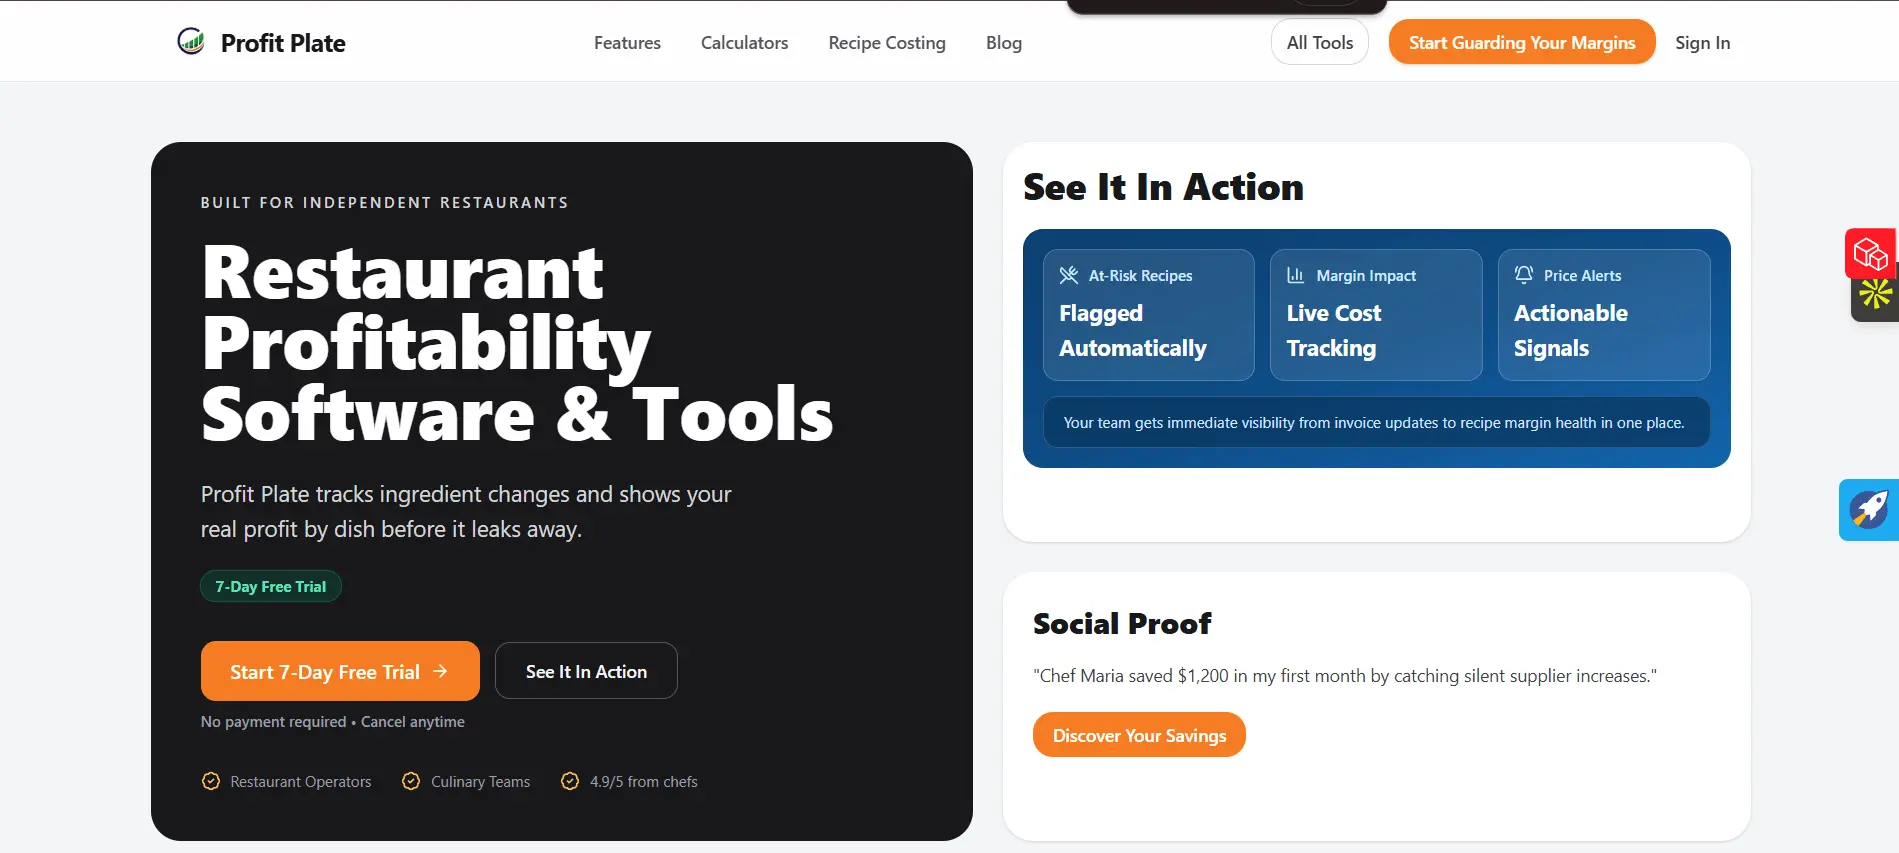Screen dimensions: 1899x853
Task: Click the '4.9/5 from chefs' rating text
Action: [x=644, y=782]
